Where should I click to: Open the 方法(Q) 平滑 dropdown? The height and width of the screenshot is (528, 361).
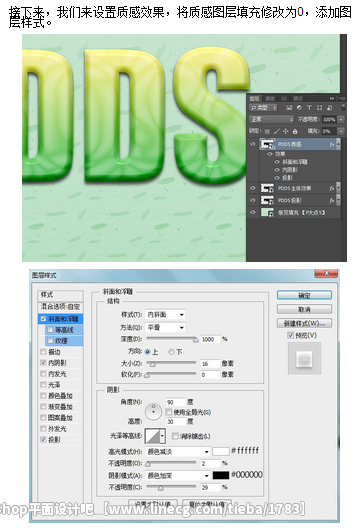coord(165,327)
